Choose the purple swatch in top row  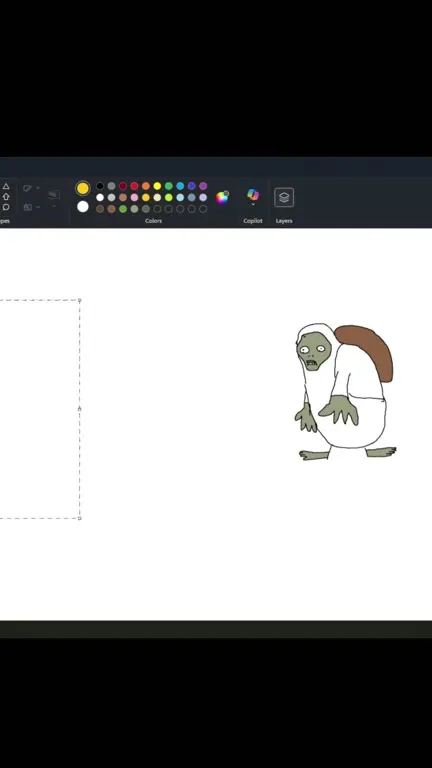[203, 186]
